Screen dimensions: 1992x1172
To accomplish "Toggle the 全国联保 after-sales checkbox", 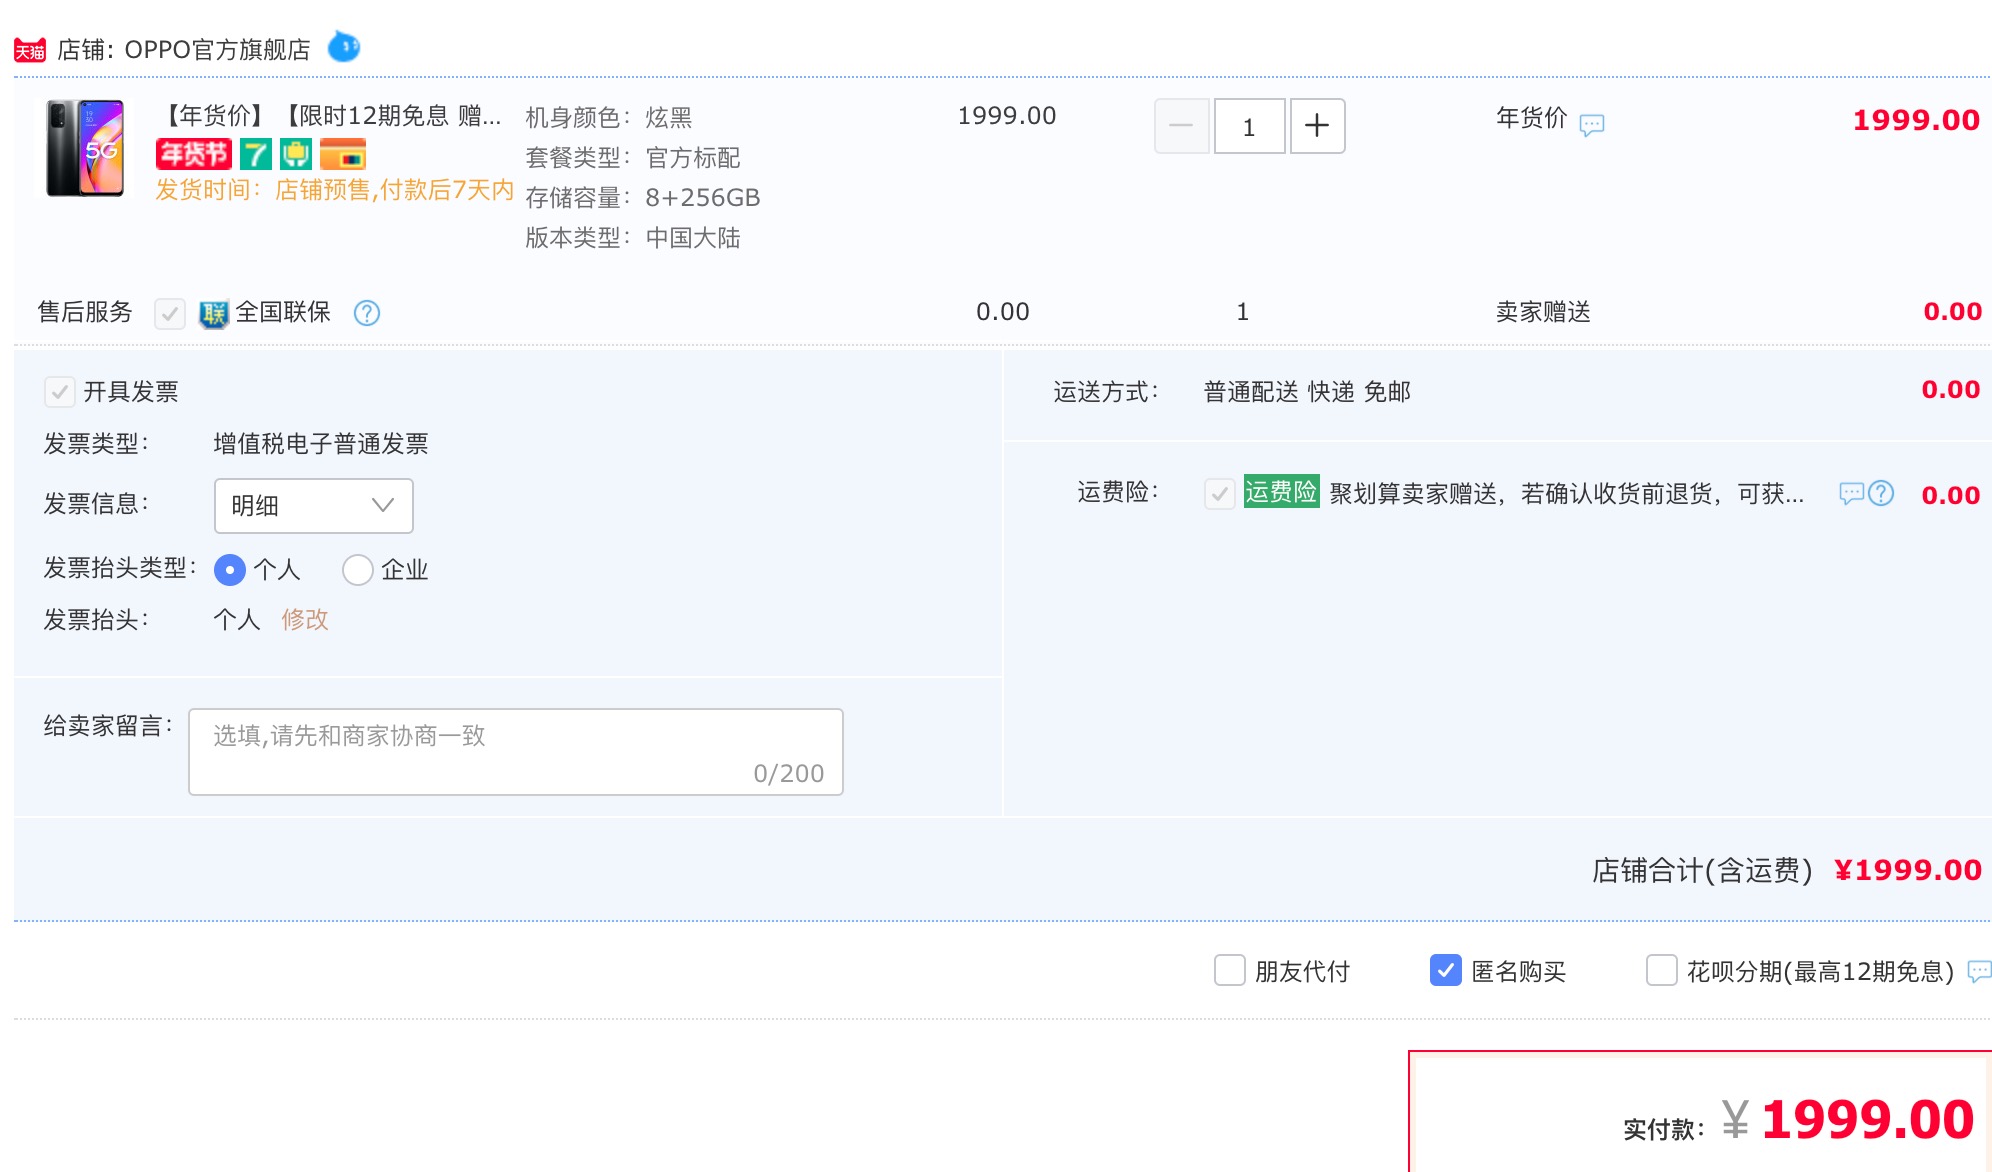I will (170, 314).
